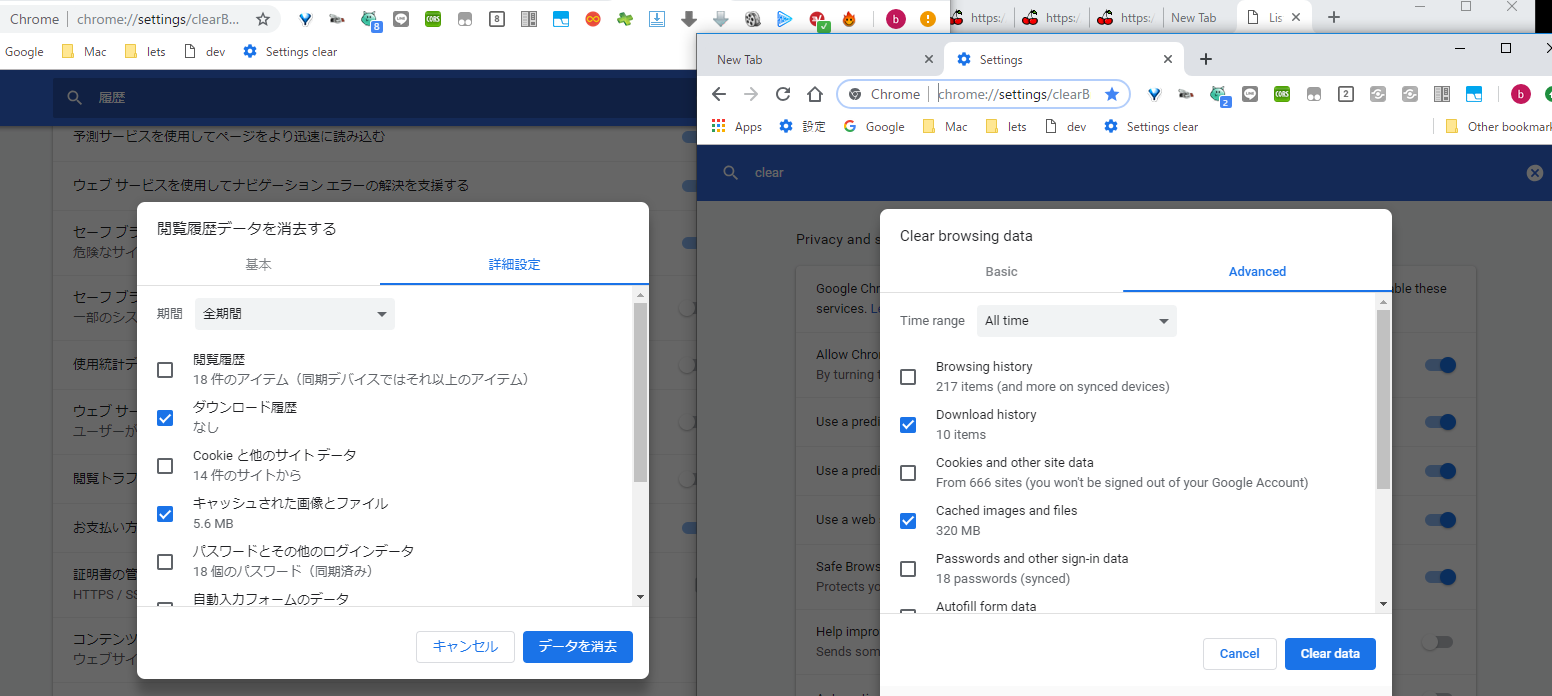The image size is (1552, 696).
Task: Go back using the right window's back arrow
Action: (x=718, y=94)
